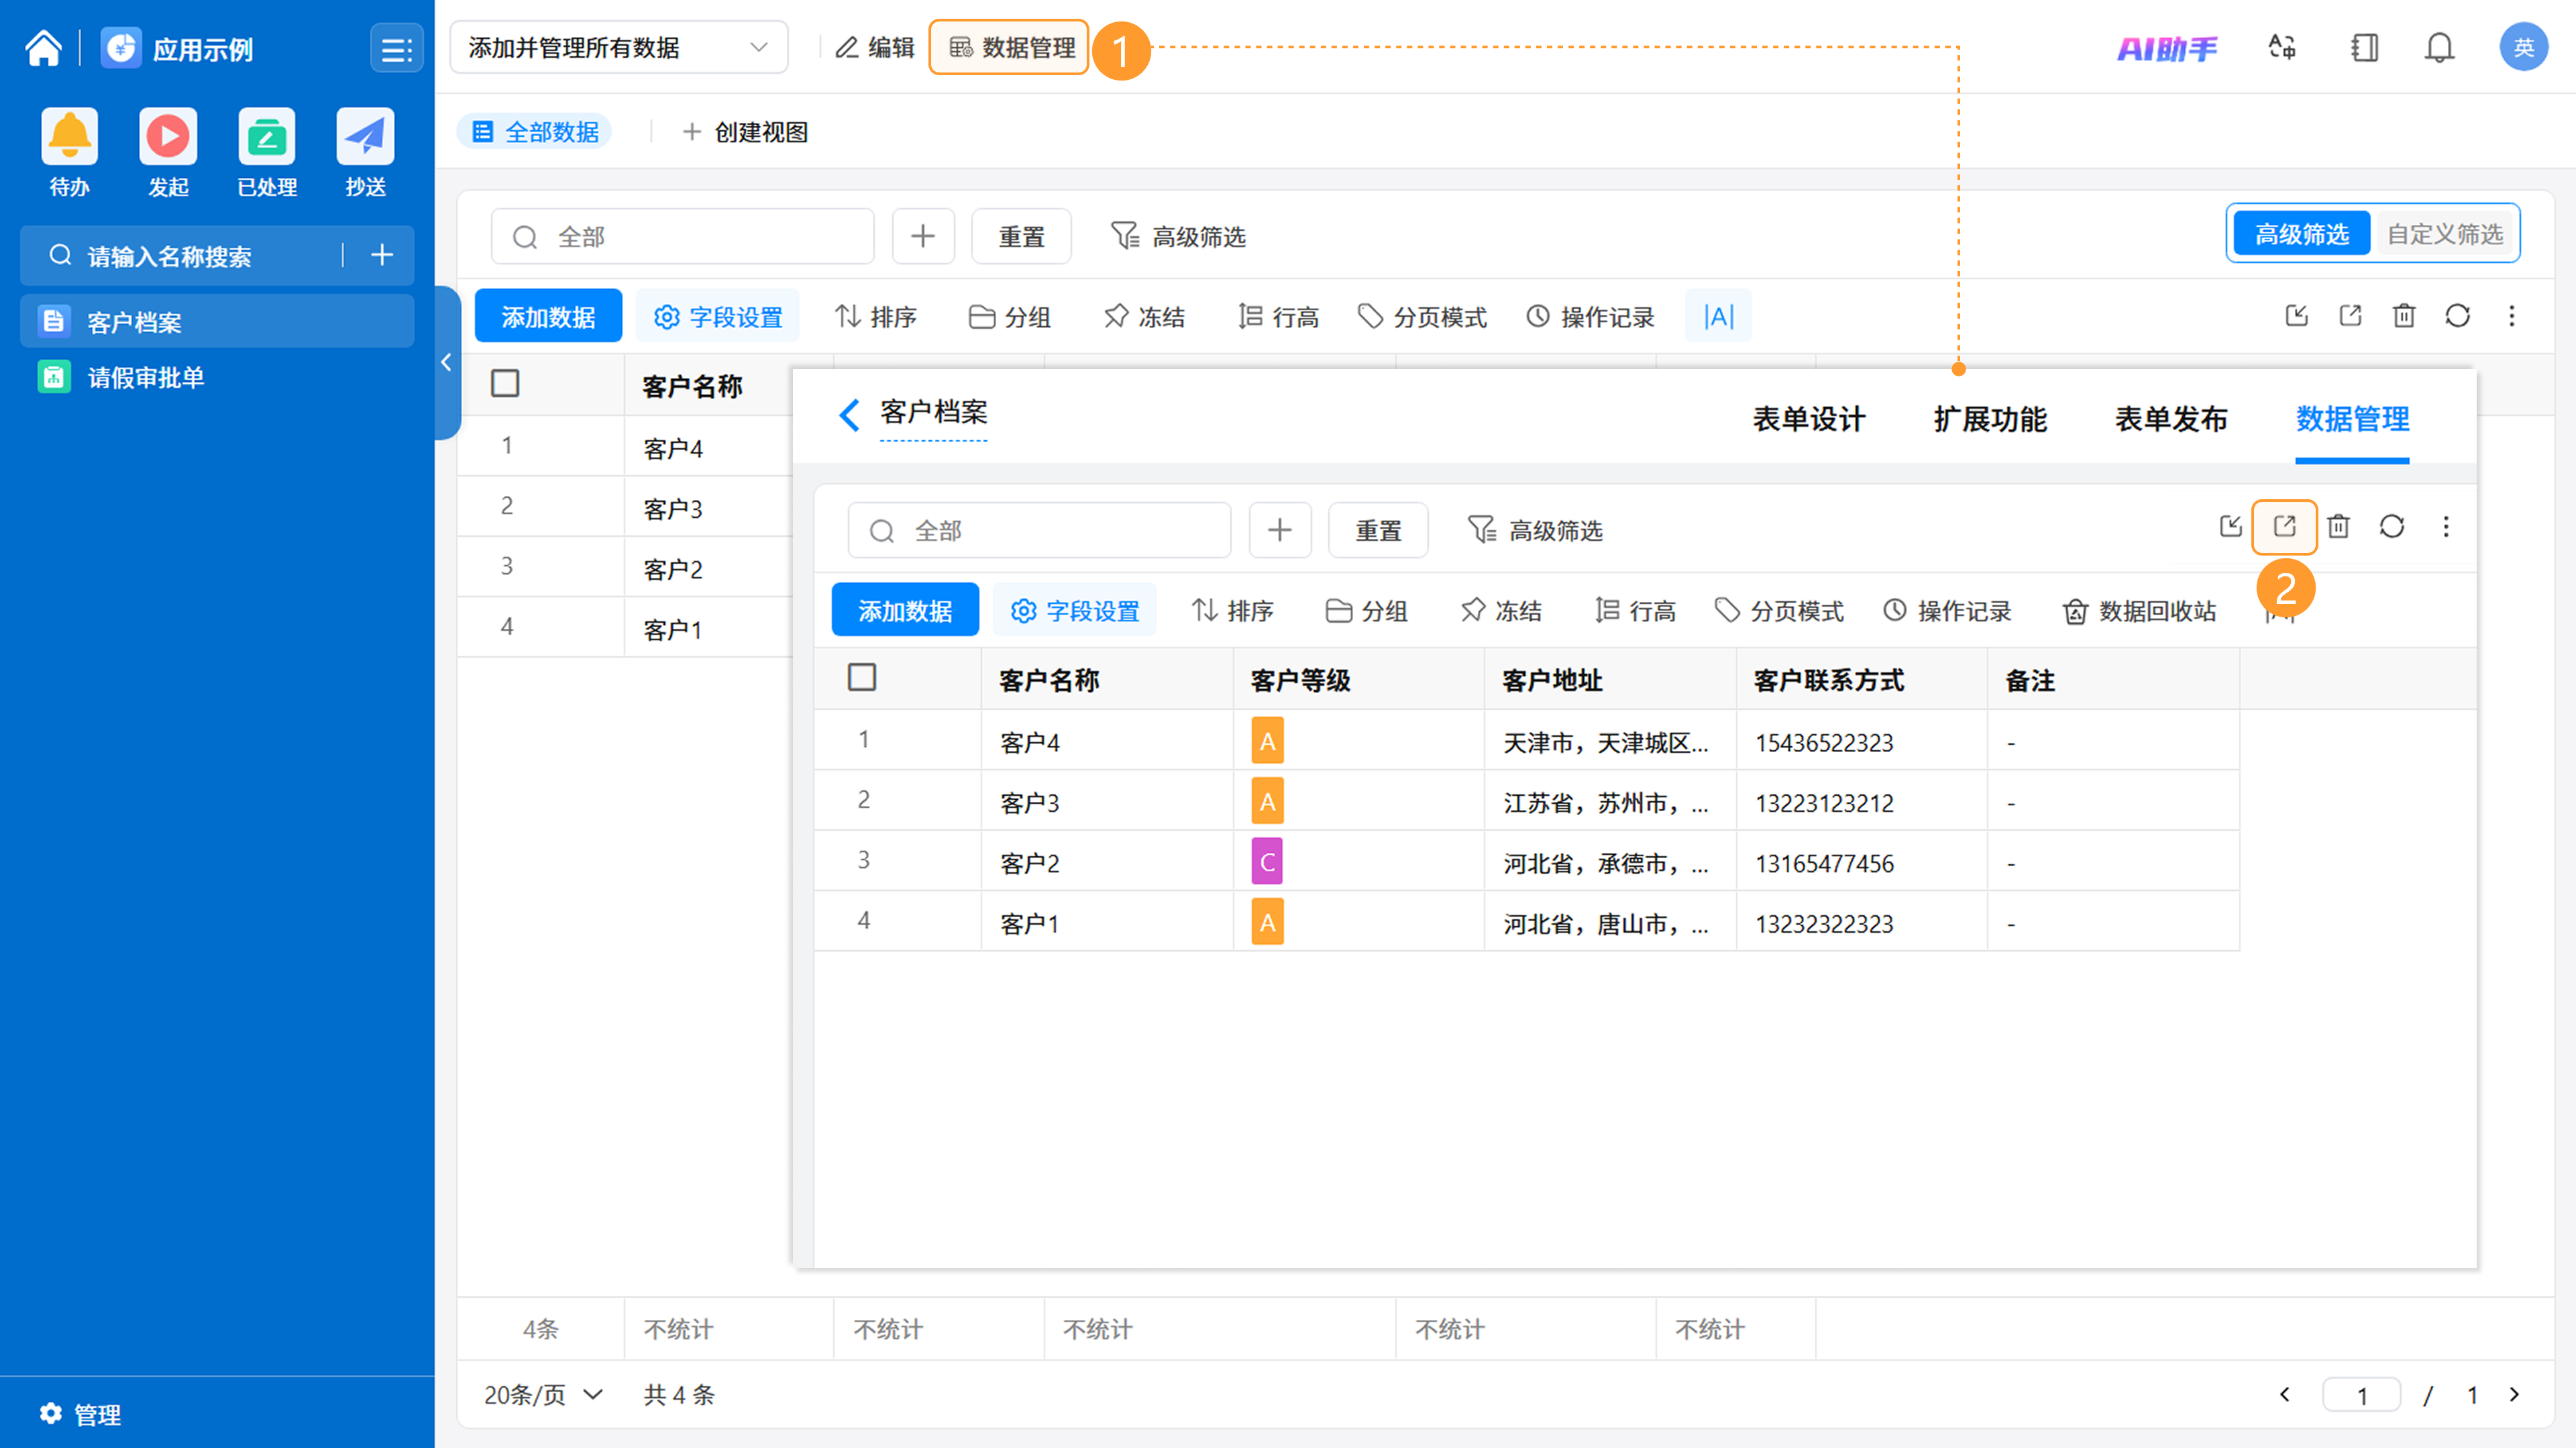
Task: Click the |A| text width toolbar icon
Action: pos(1718,316)
